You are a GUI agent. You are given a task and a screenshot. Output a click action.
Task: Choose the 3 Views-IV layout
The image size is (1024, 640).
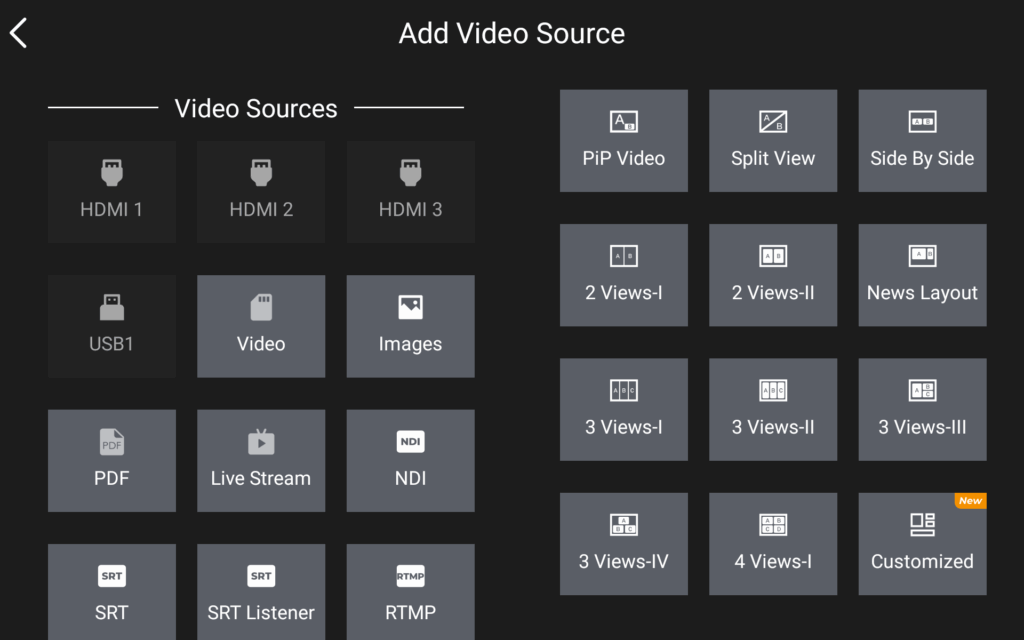pos(623,543)
